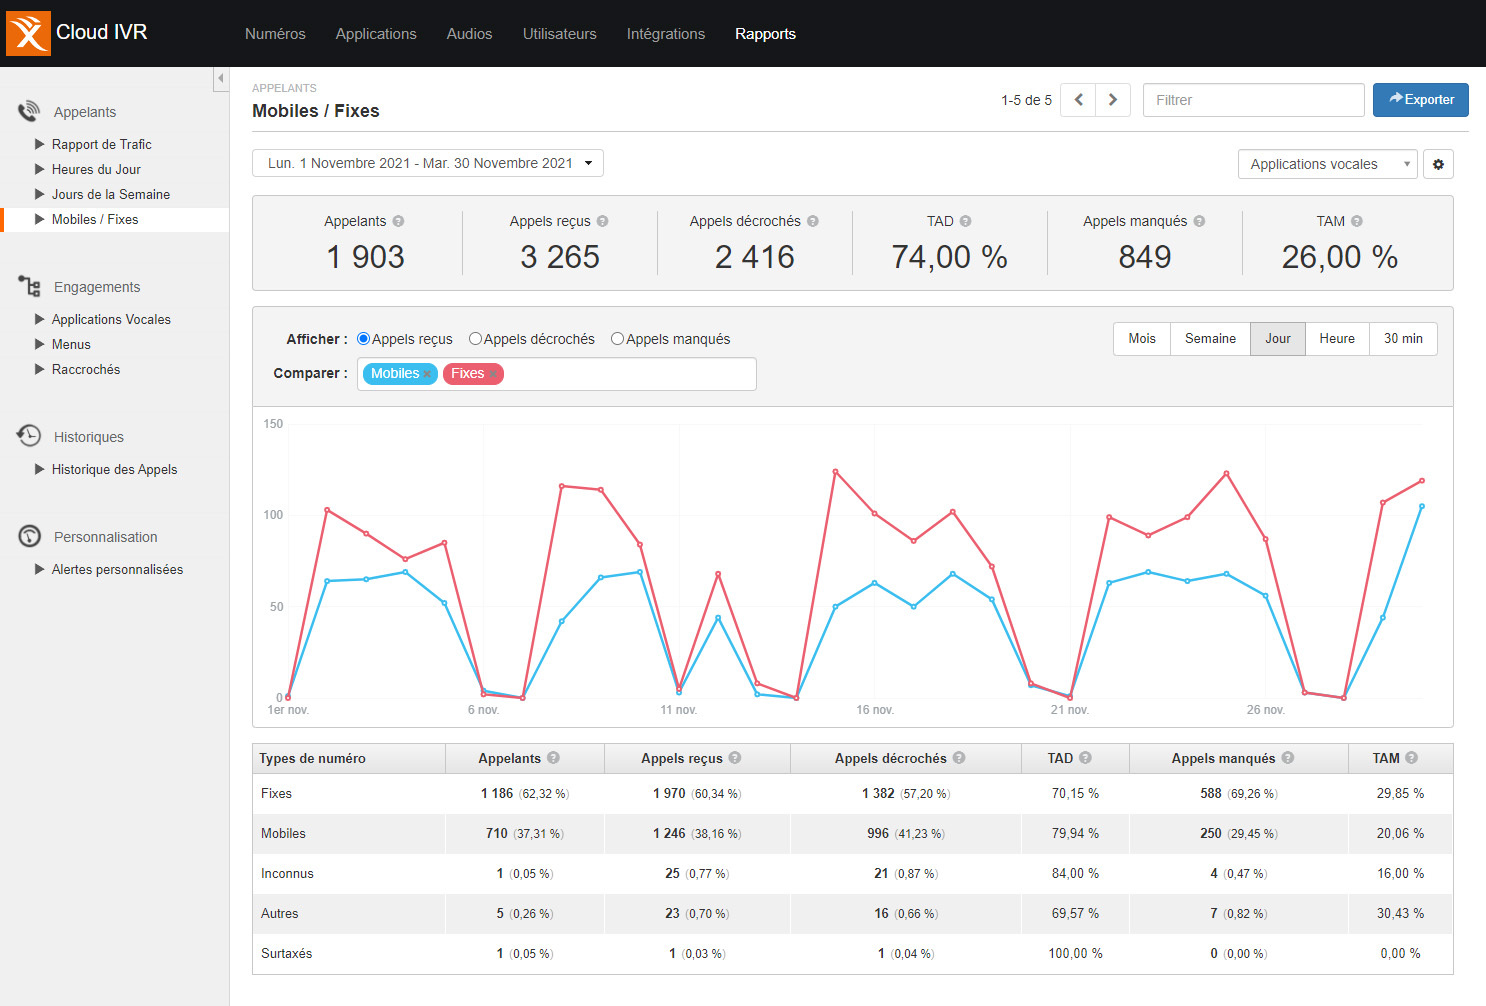Screen dimensions: 1486x1006
Task: Switch chart to Semaine view
Action: 1210,339
